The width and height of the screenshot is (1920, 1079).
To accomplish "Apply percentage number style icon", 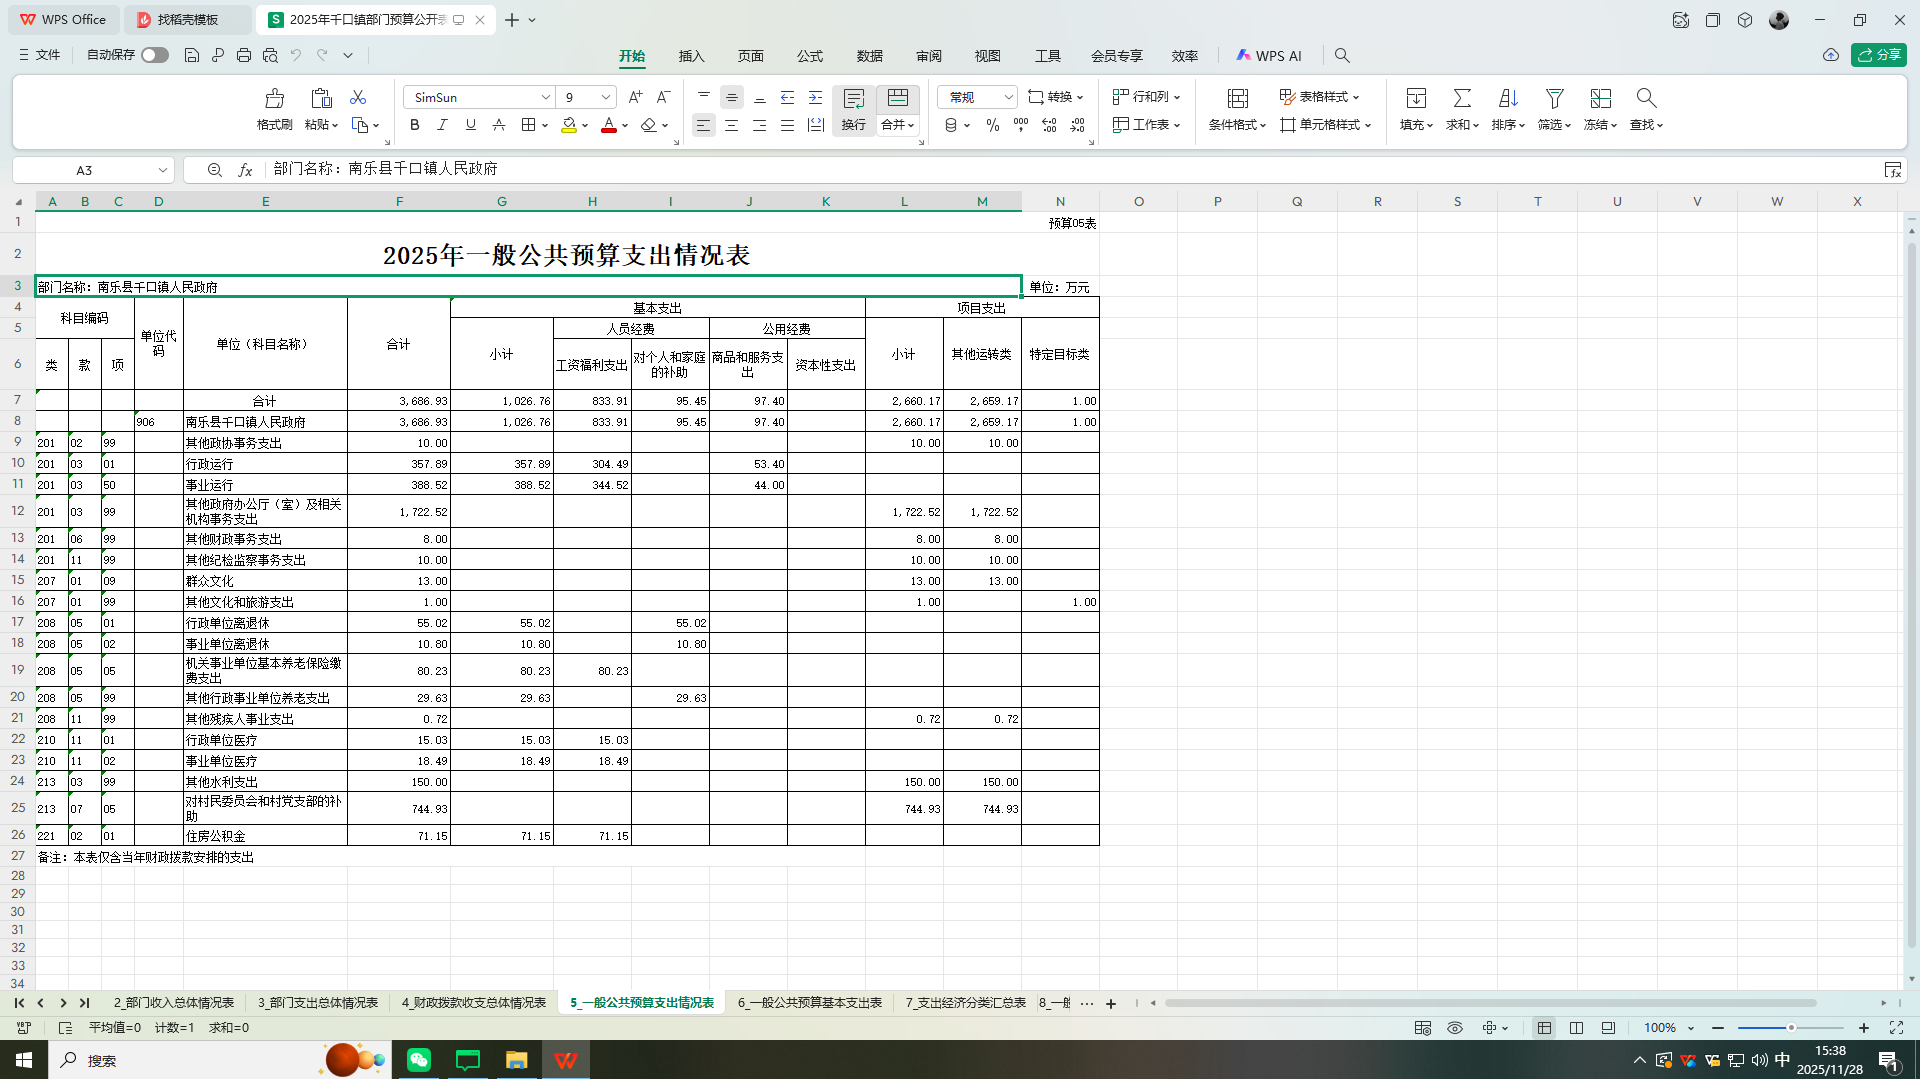I will click(x=992, y=125).
